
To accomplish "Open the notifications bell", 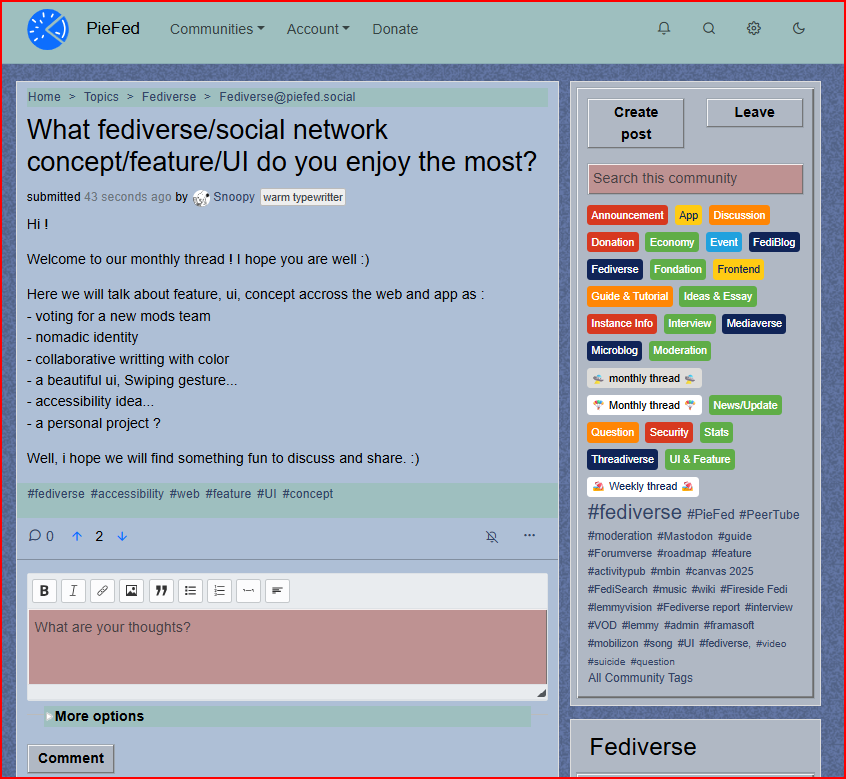I will click(x=664, y=28).
